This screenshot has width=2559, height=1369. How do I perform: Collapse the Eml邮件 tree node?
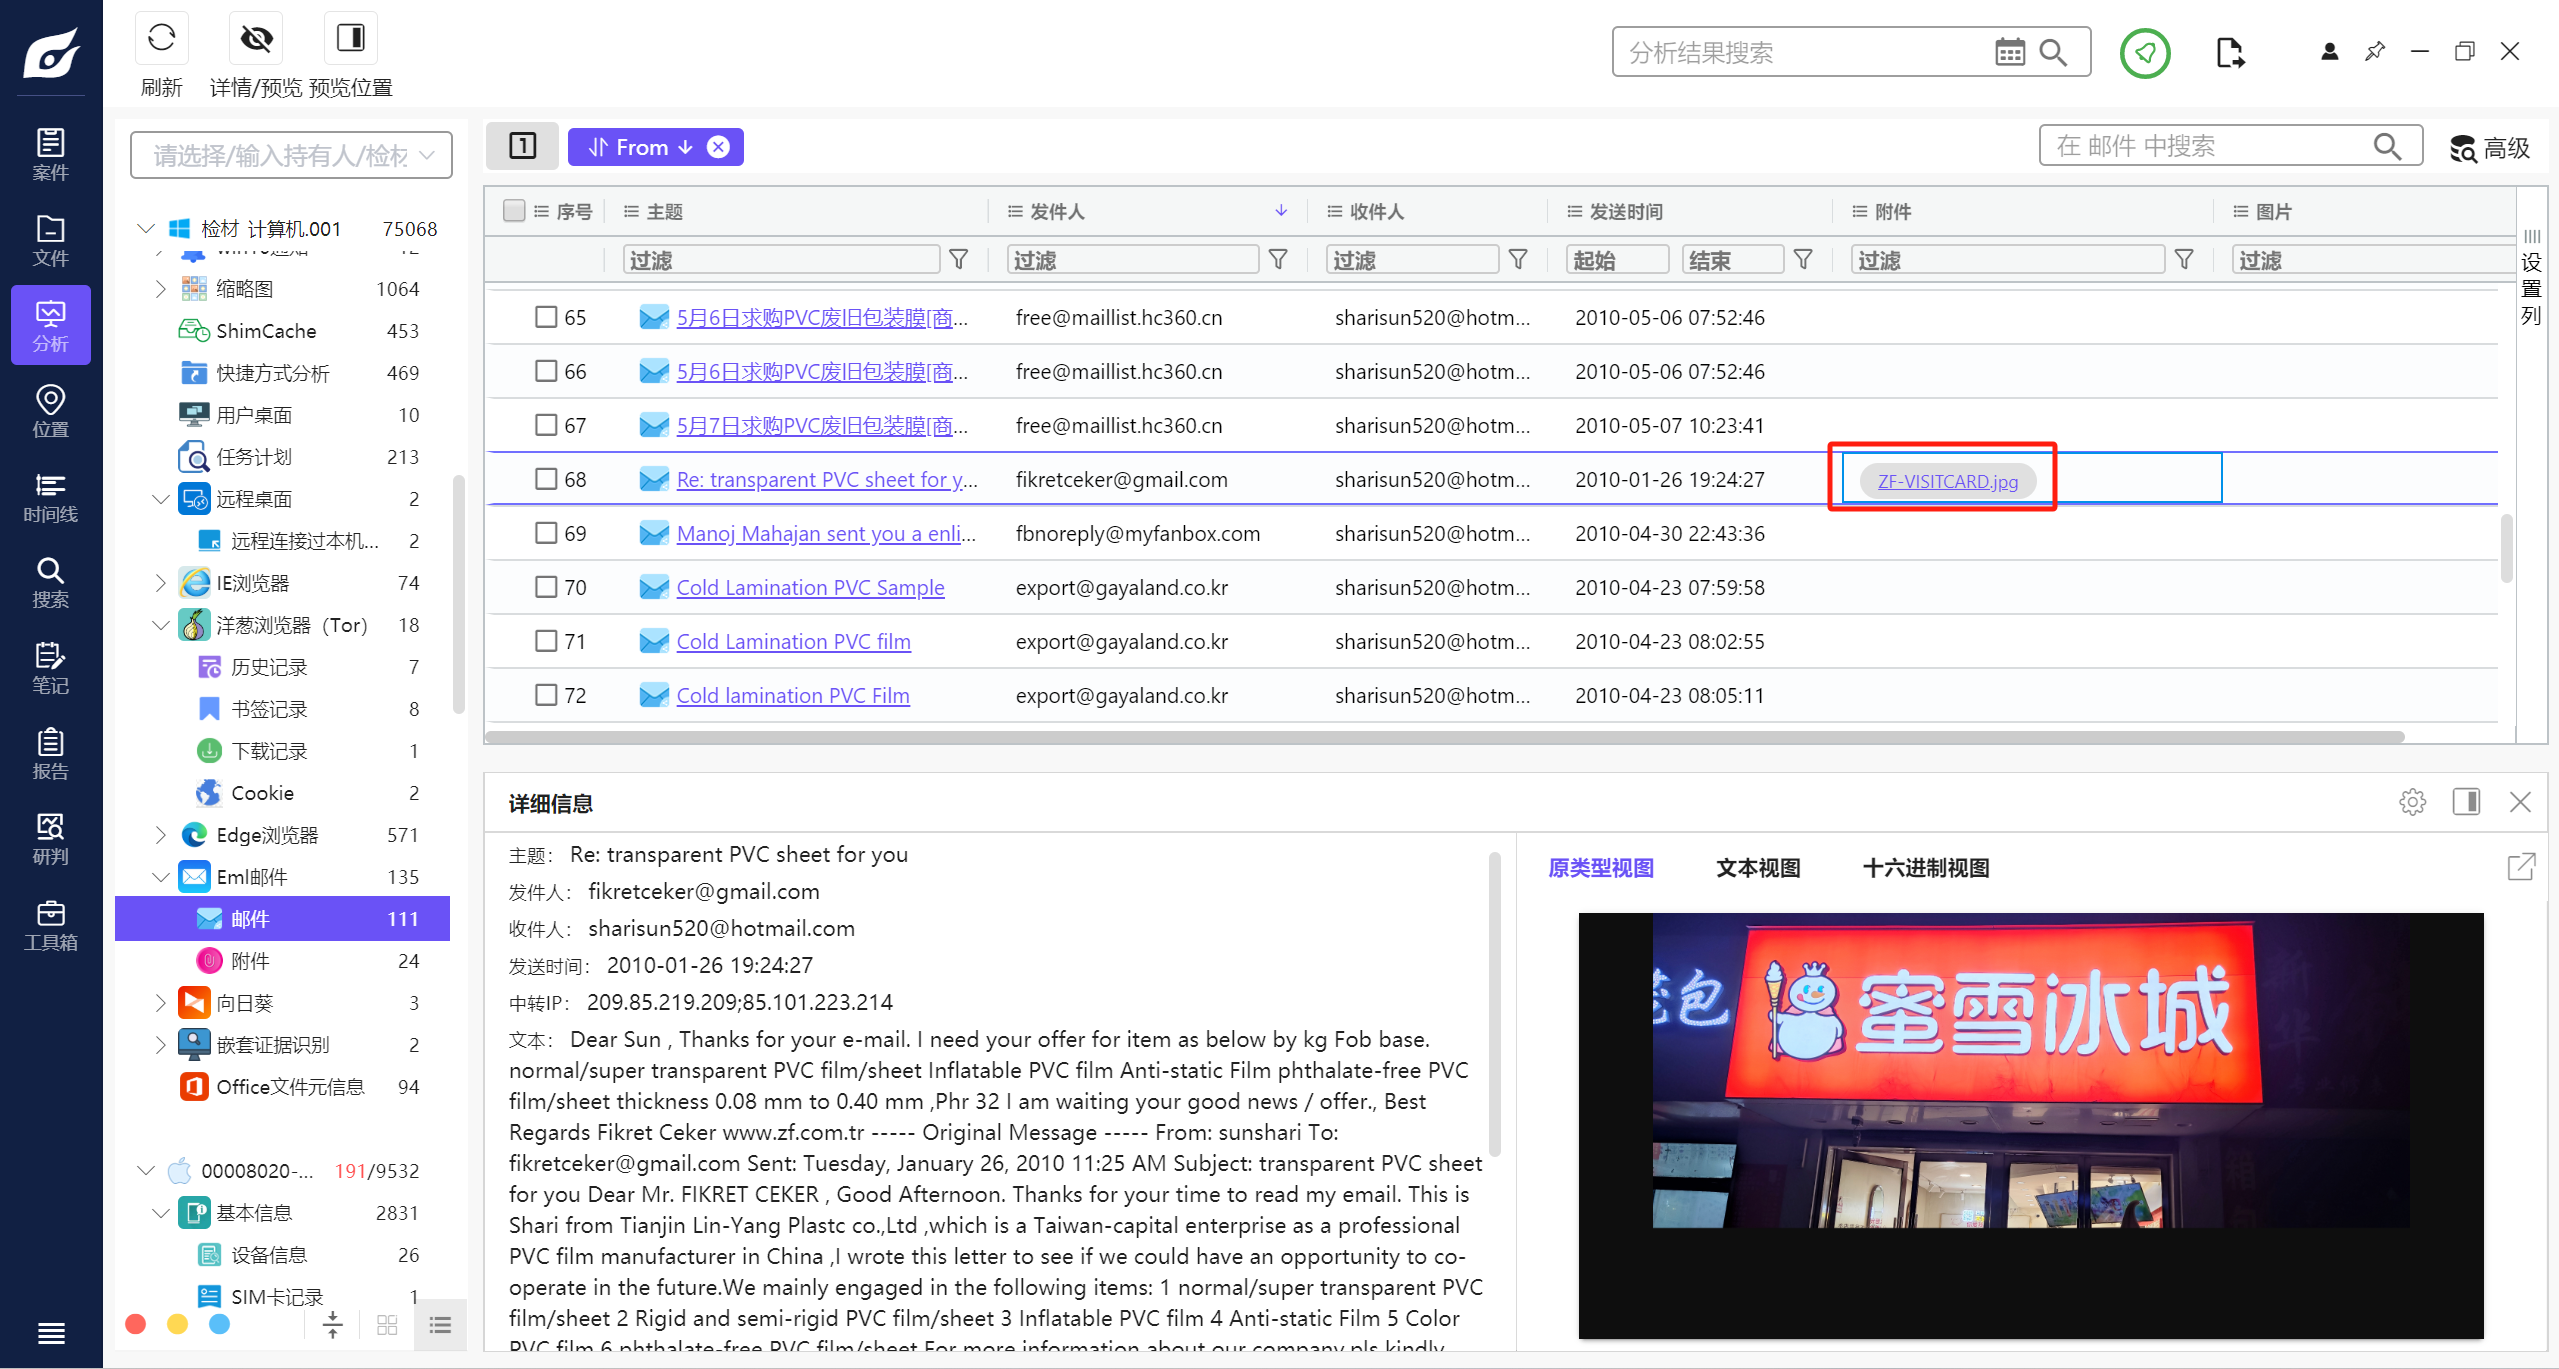click(160, 877)
